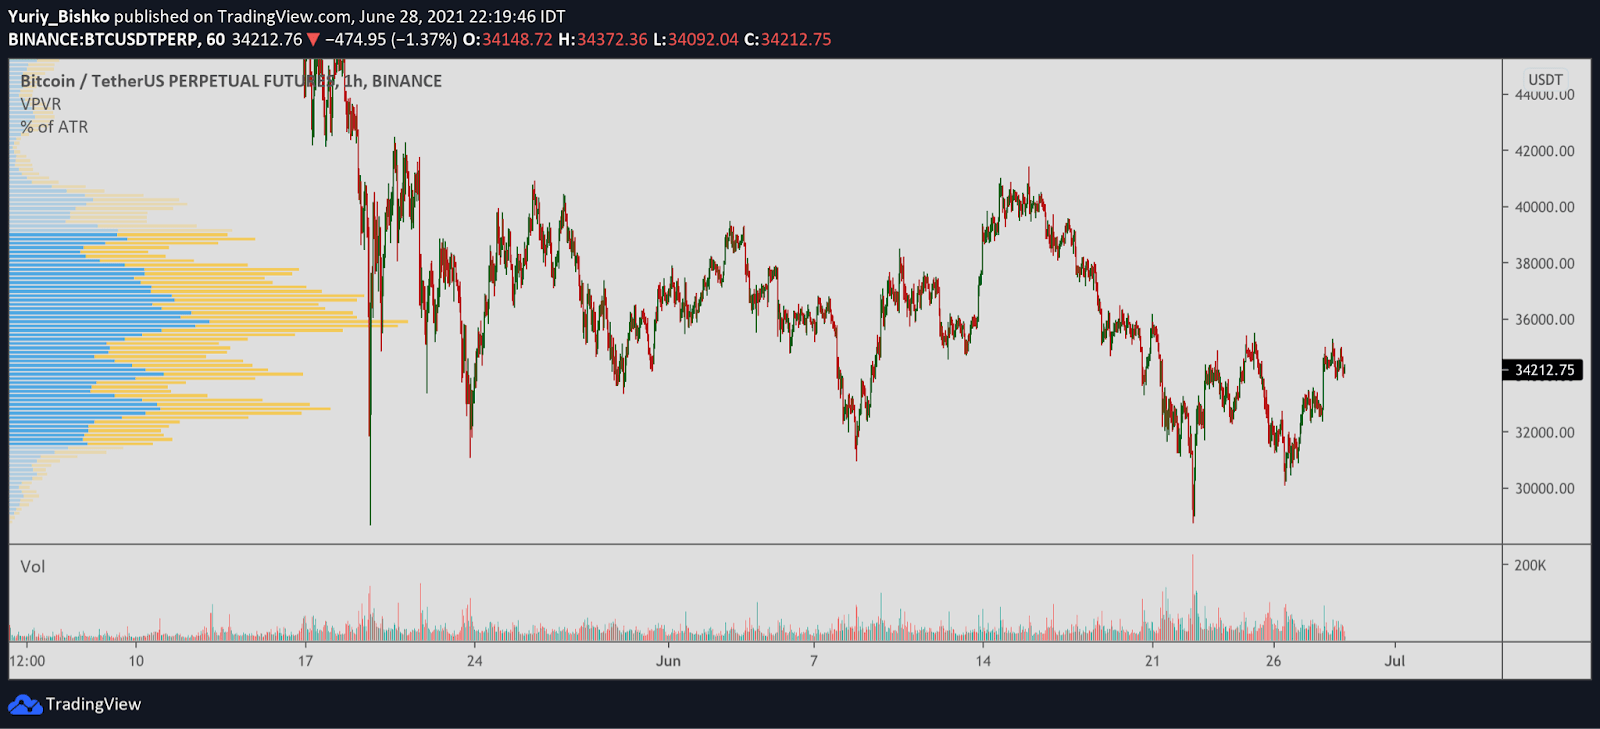
Task: Click the 12:00 time axis label
Action: point(27,661)
